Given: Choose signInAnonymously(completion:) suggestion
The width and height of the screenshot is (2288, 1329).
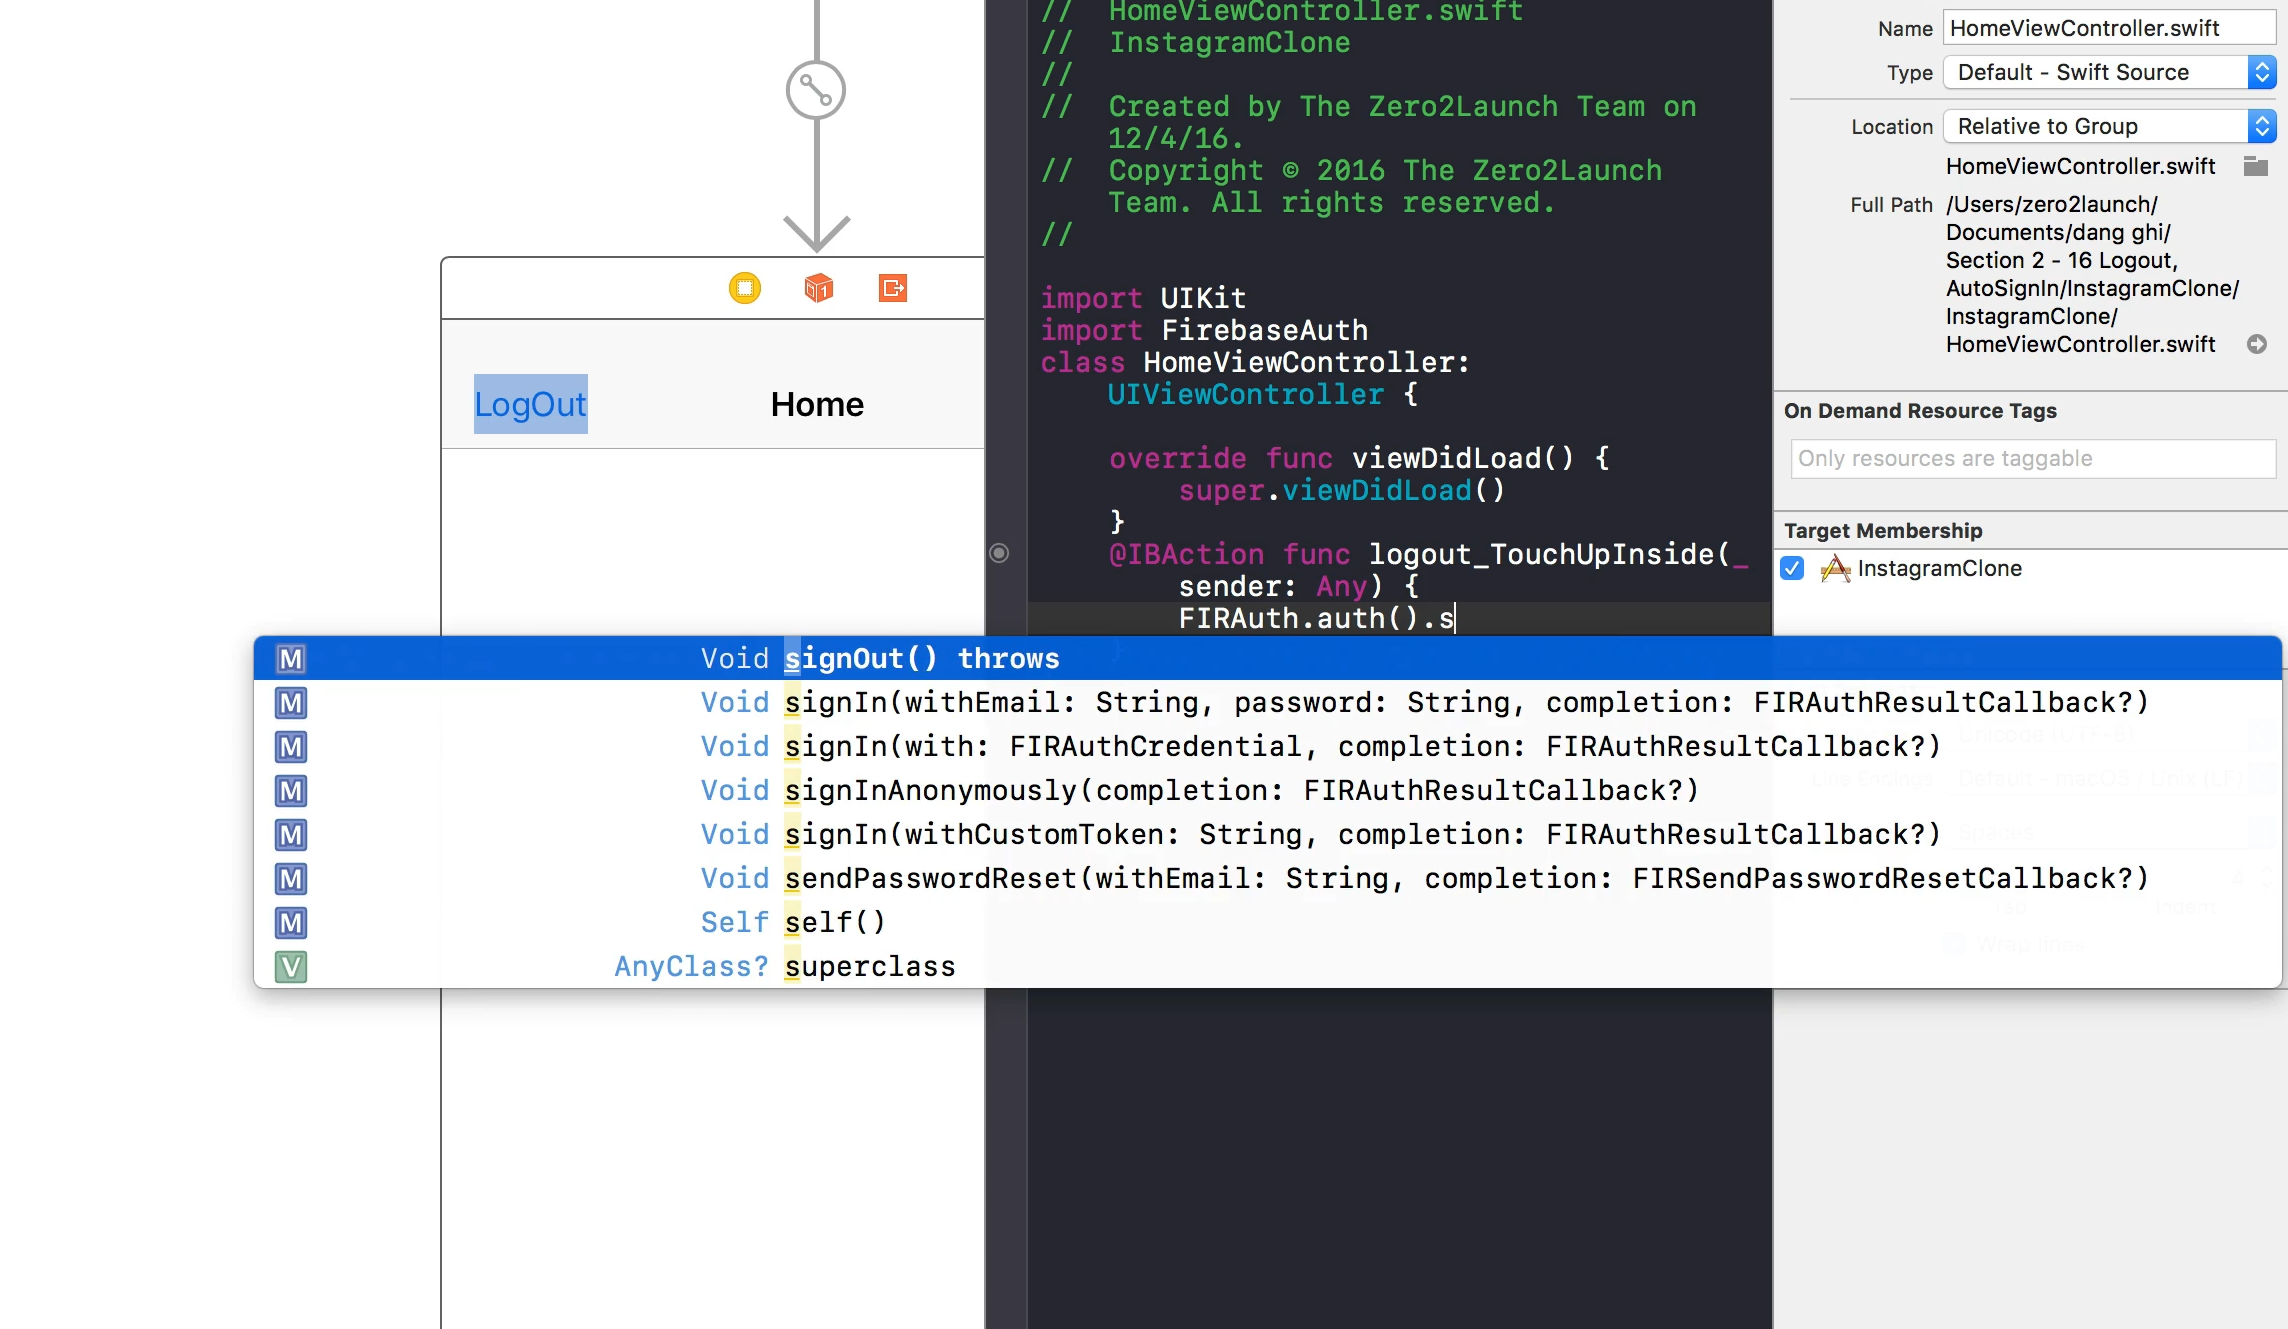Looking at the screenshot, I should pos(1267,790).
